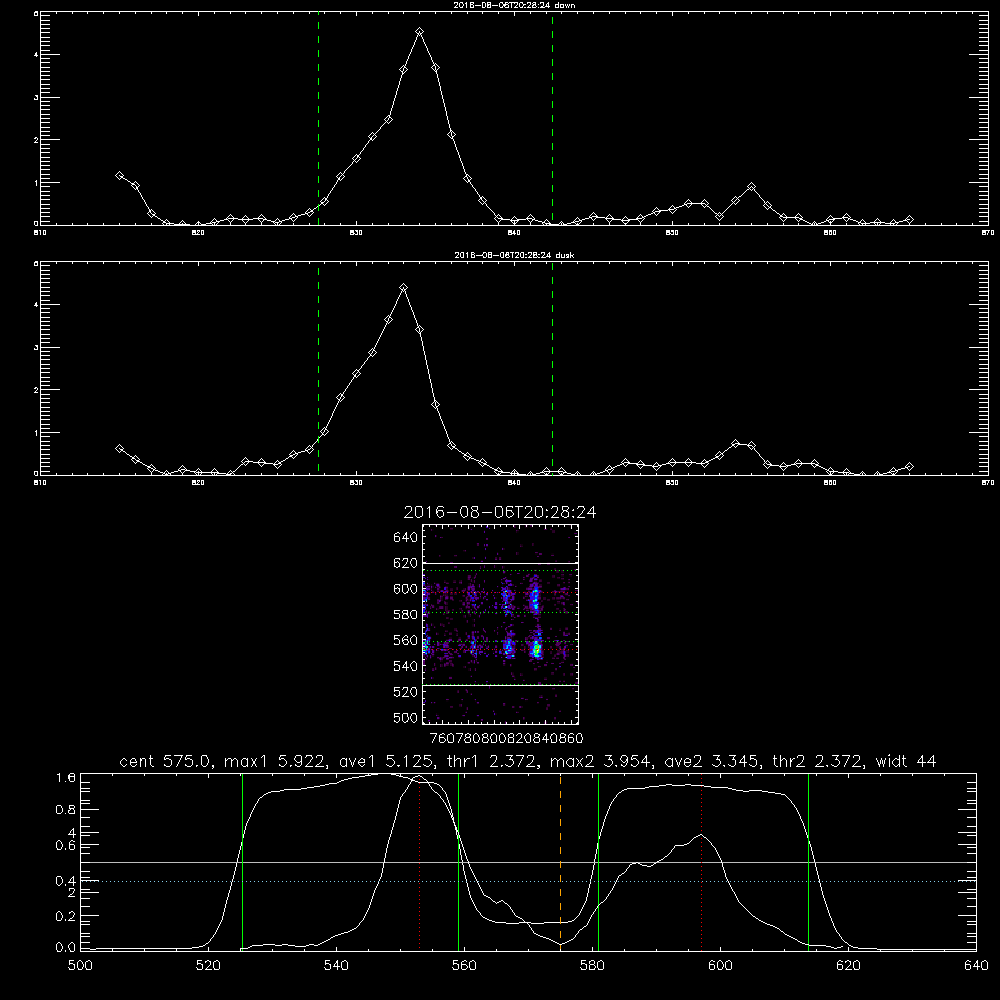Click the right green dashed line in the dusk plot
The width and height of the screenshot is (1000, 1000).
(552, 368)
